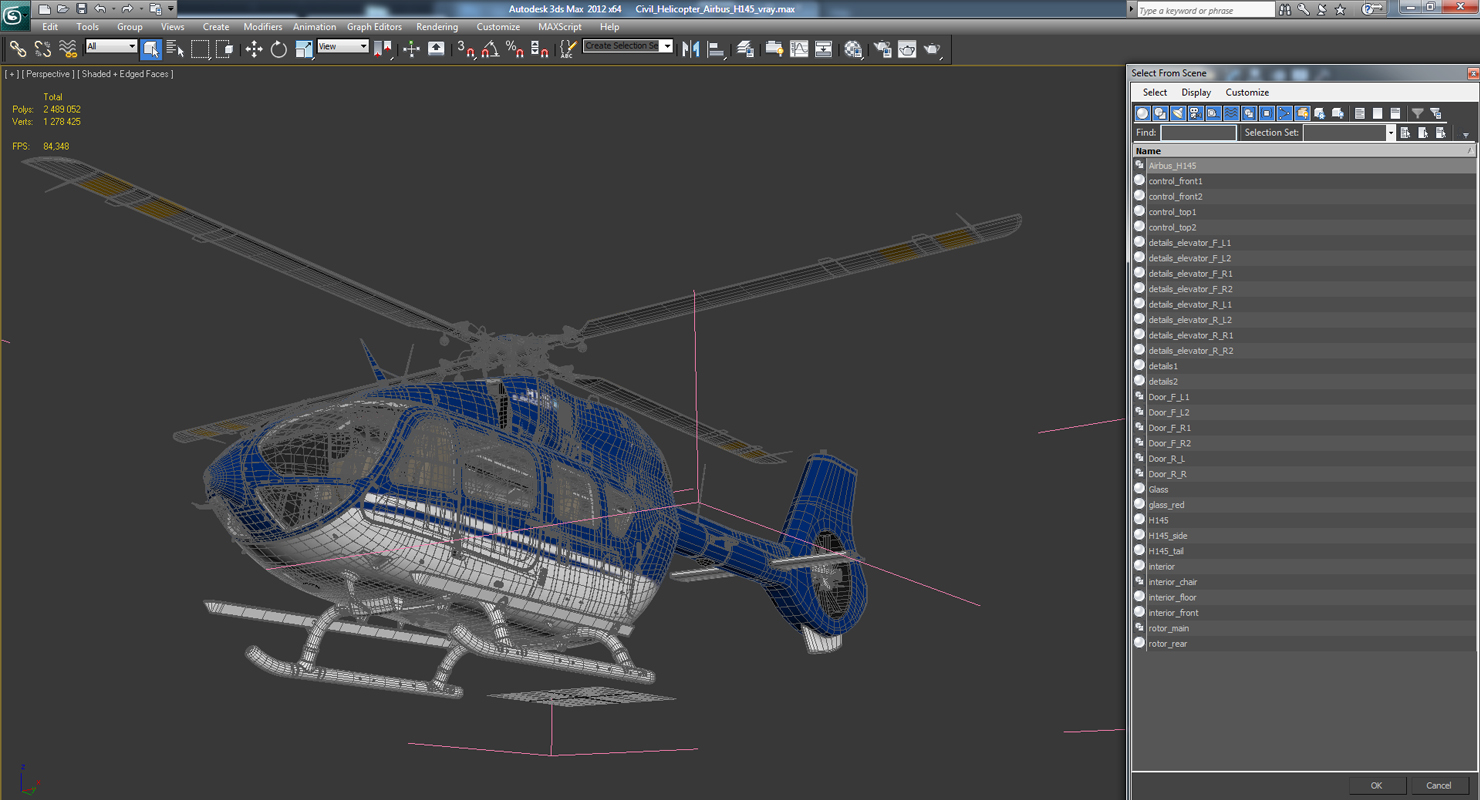Toggle Display Lights filter in Select From Scene
This screenshot has height=800, width=1480.
[x=1178, y=113]
